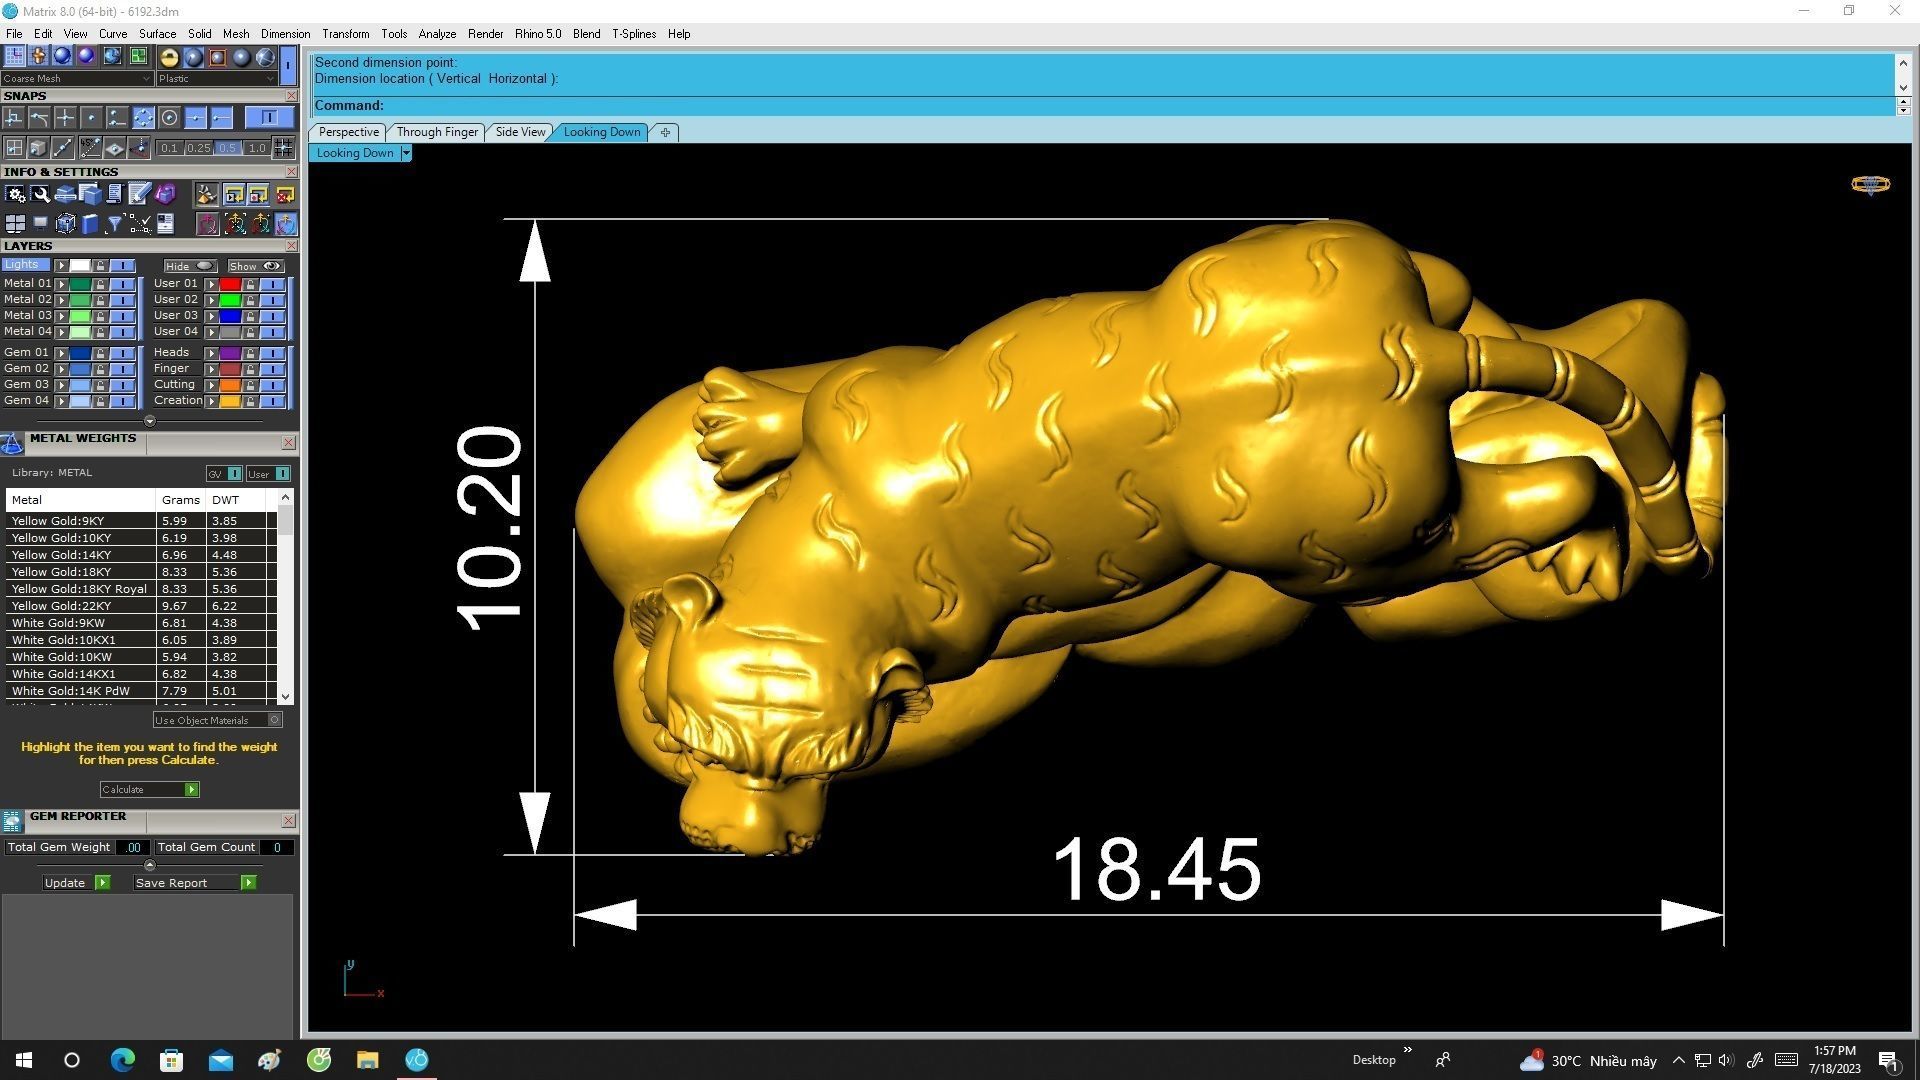This screenshot has width=1920, height=1080.
Task: Toggle the Metal 01 layer on/off switch
Action: [x=123, y=284]
